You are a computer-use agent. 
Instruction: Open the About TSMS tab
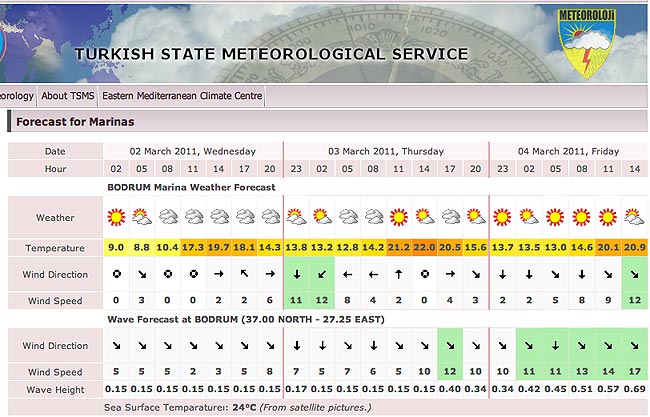(x=69, y=96)
